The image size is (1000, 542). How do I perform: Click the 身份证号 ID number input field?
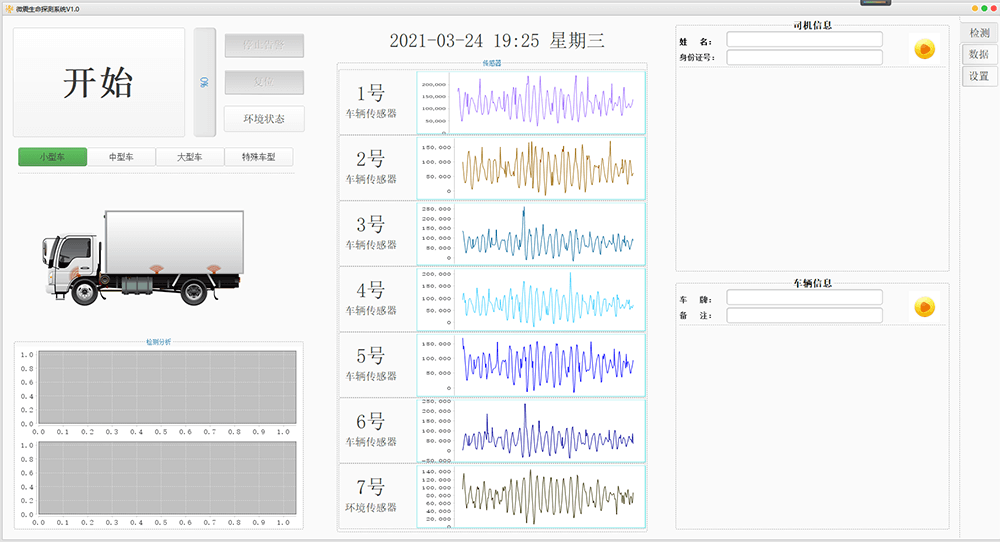(805, 57)
